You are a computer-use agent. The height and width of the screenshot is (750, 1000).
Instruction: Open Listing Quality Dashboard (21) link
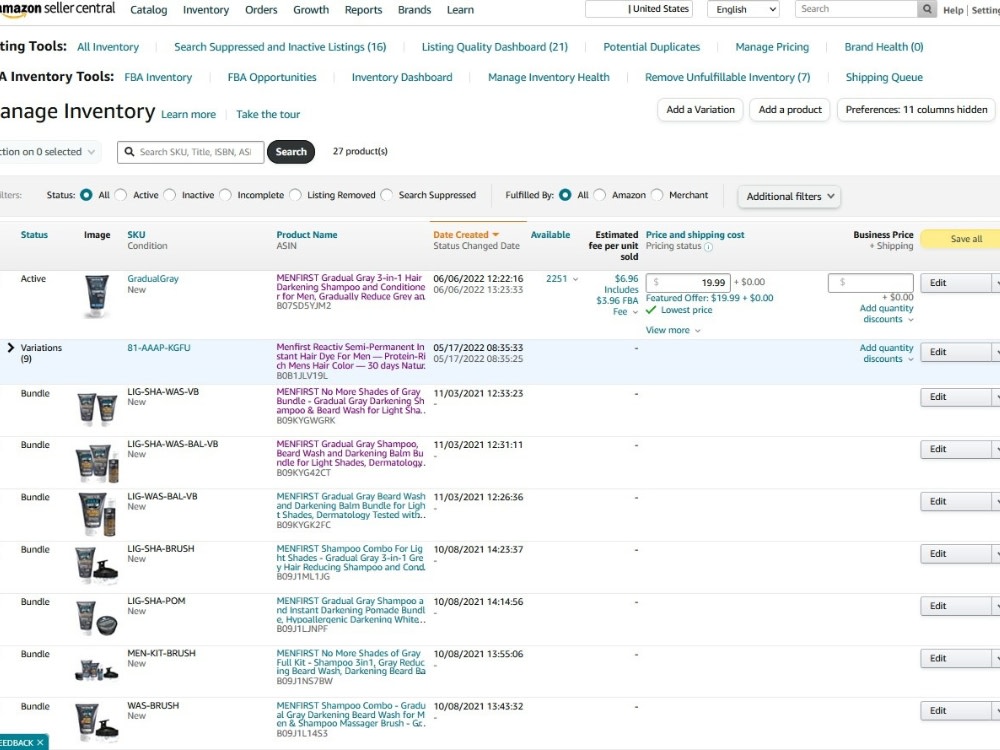(x=495, y=47)
